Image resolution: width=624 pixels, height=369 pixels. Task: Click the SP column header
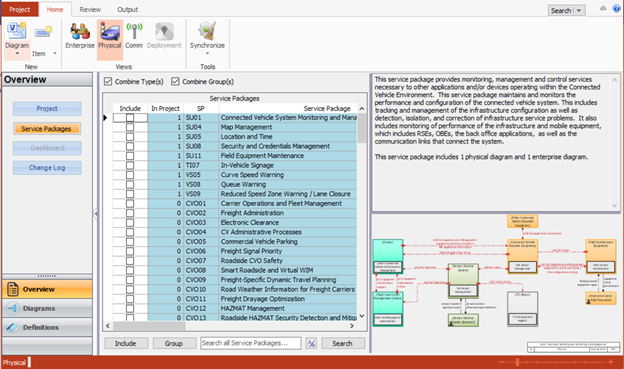(x=201, y=108)
